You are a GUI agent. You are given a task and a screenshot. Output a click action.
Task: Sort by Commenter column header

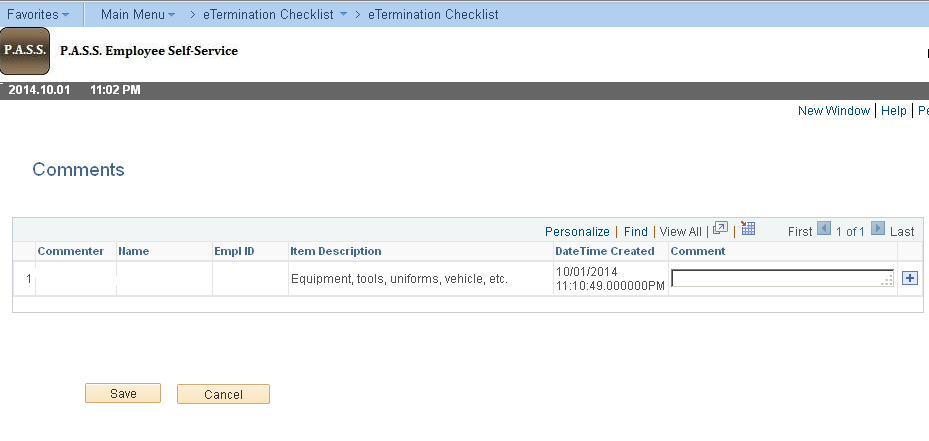click(71, 251)
